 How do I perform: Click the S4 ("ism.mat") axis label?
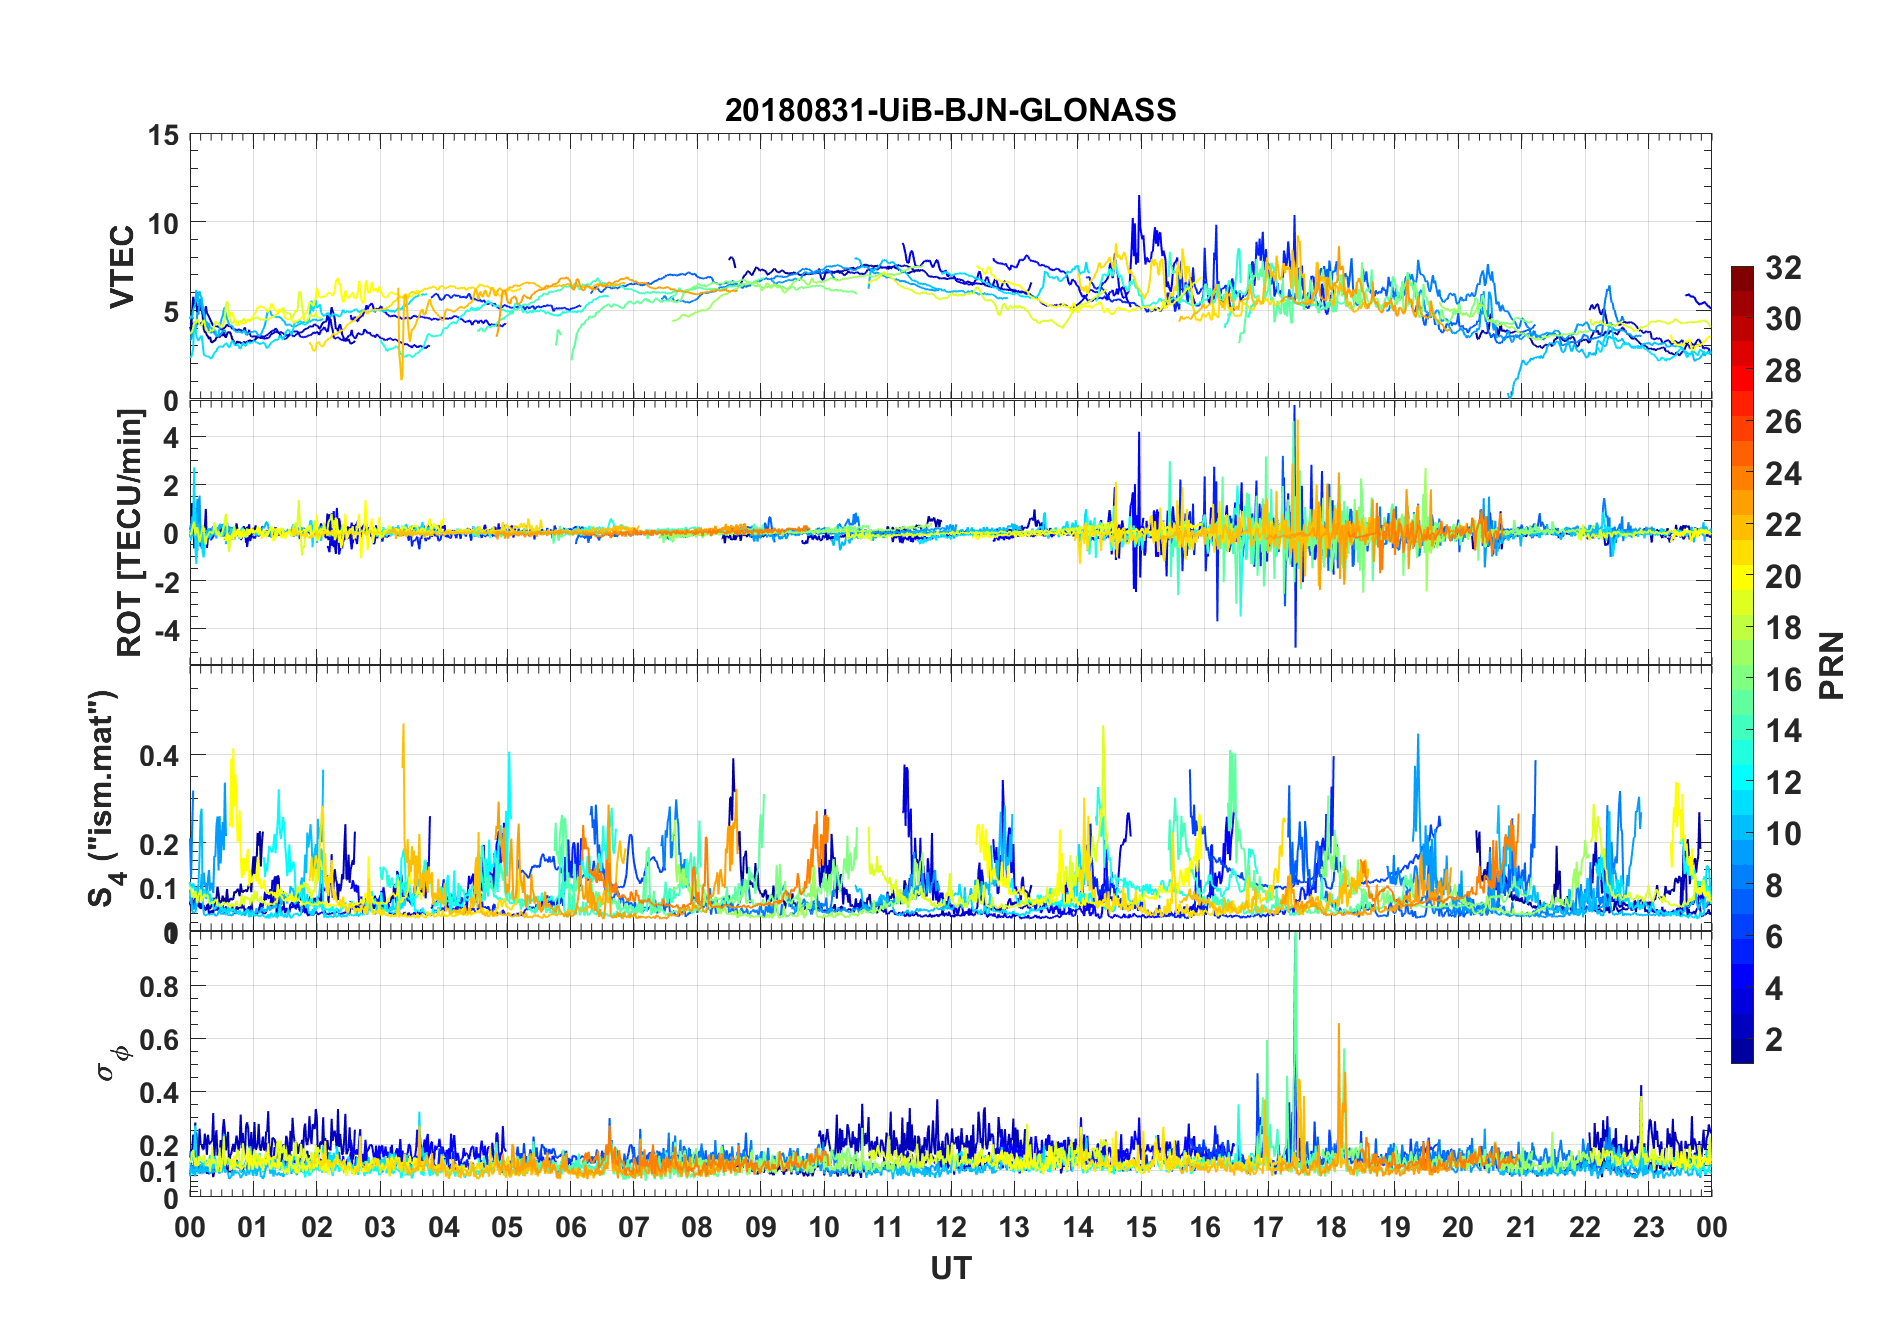(x=104, y=798)
